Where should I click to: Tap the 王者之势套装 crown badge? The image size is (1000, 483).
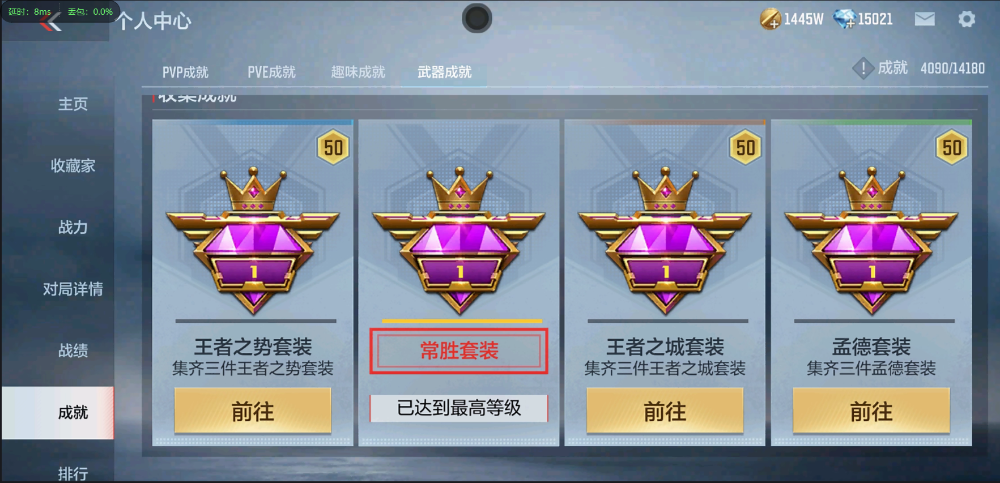[252, 240]
